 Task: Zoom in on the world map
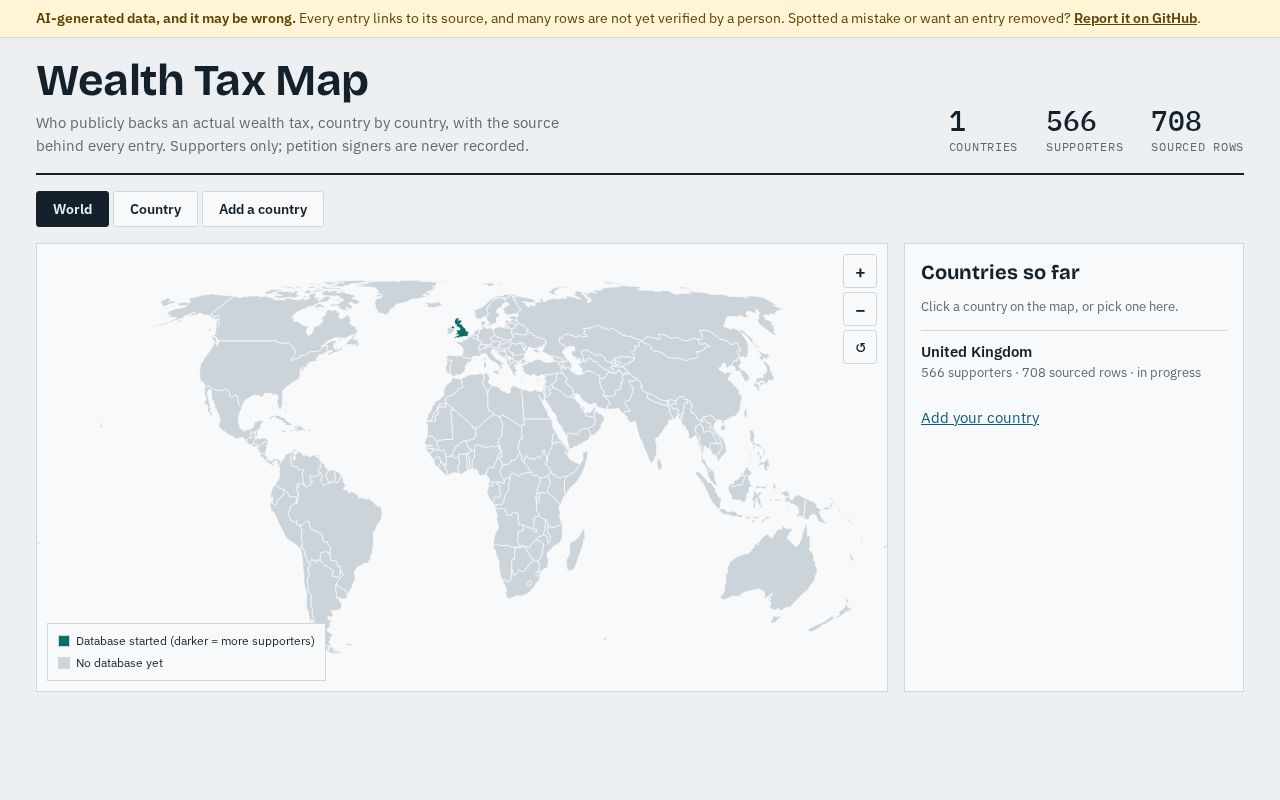860,271
